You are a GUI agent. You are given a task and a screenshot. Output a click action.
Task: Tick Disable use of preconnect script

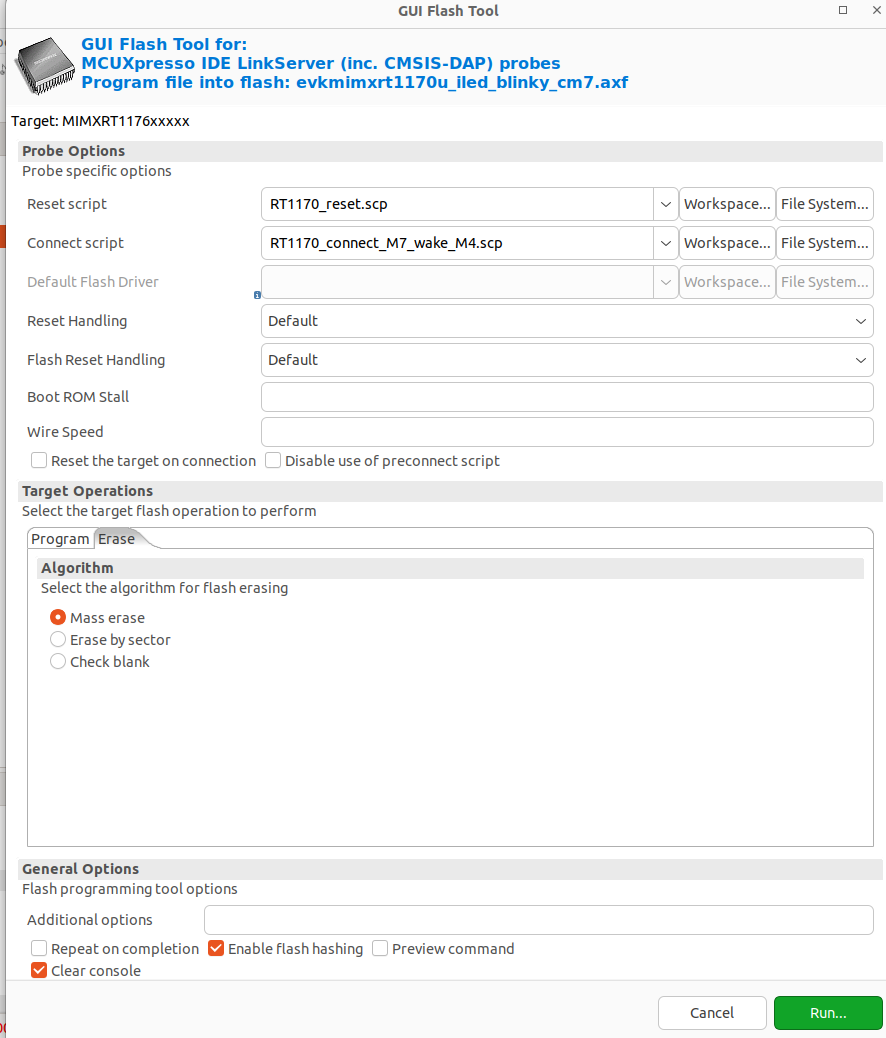pyautogui.click(x=273, y=461)
